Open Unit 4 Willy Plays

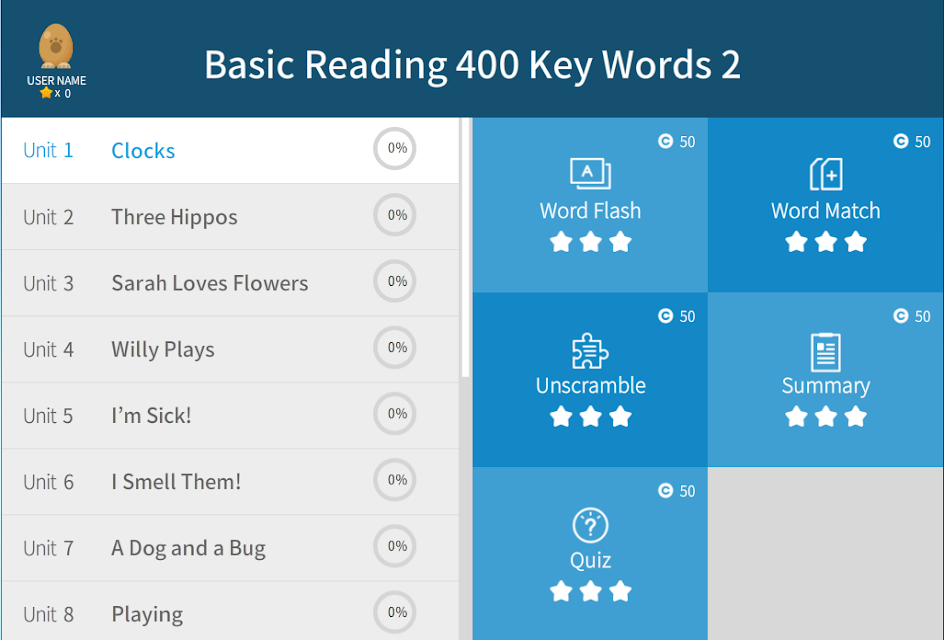[230, 349]
